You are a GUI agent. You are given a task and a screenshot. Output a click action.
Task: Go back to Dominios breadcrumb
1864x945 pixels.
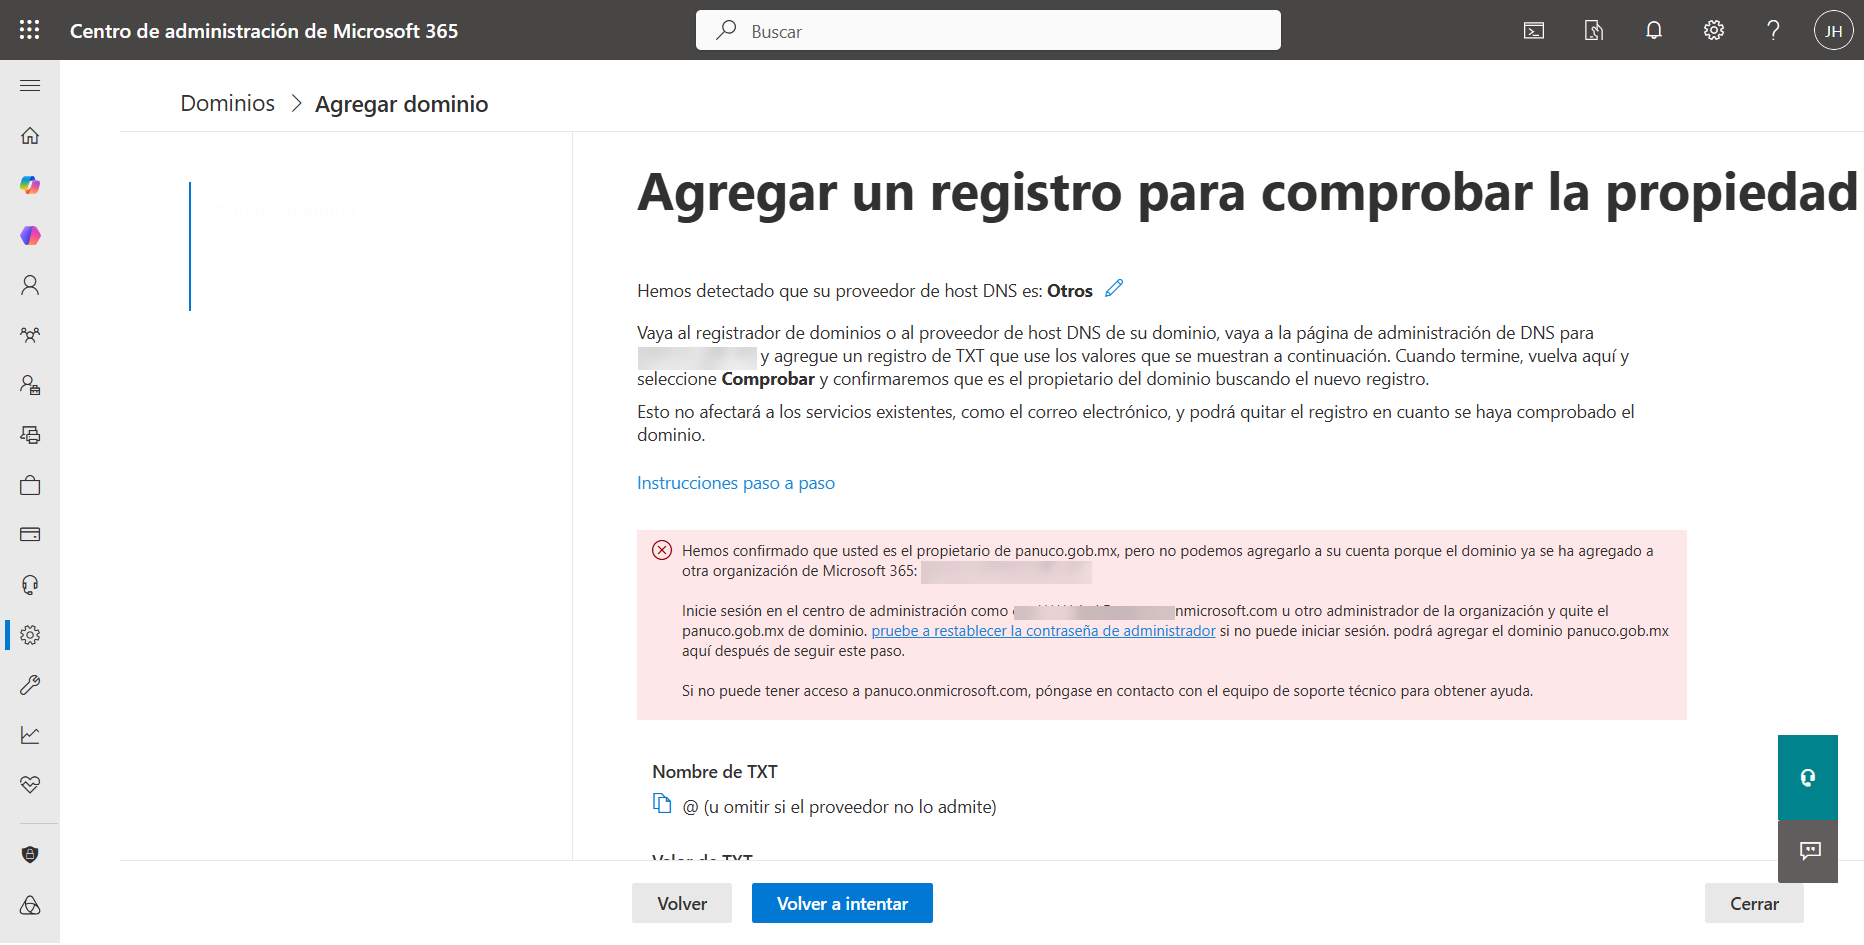pos(227,103)
